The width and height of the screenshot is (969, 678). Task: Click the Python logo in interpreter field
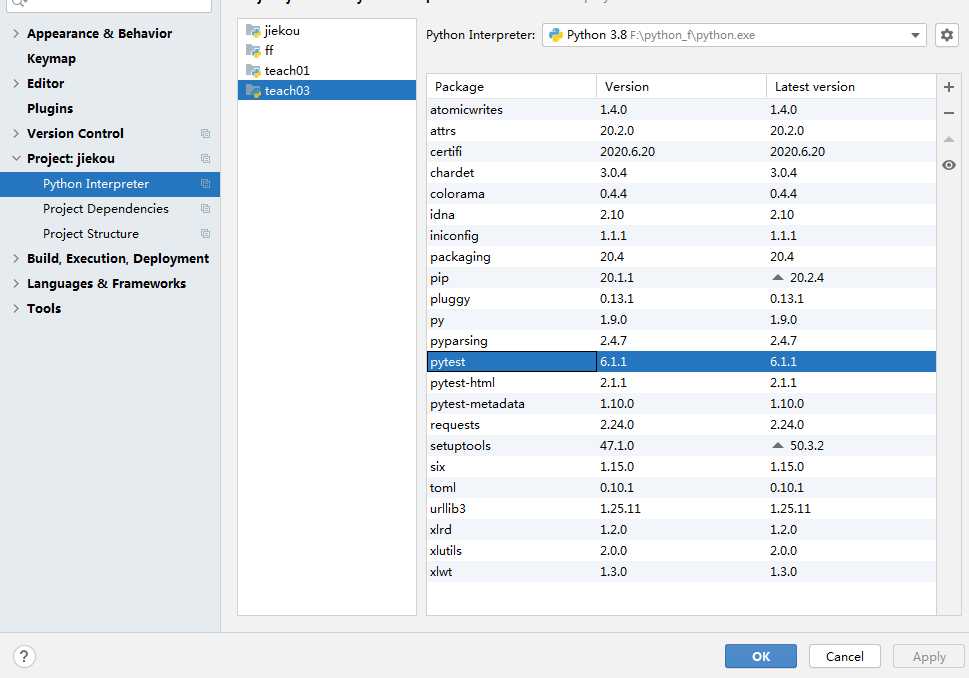556,35
